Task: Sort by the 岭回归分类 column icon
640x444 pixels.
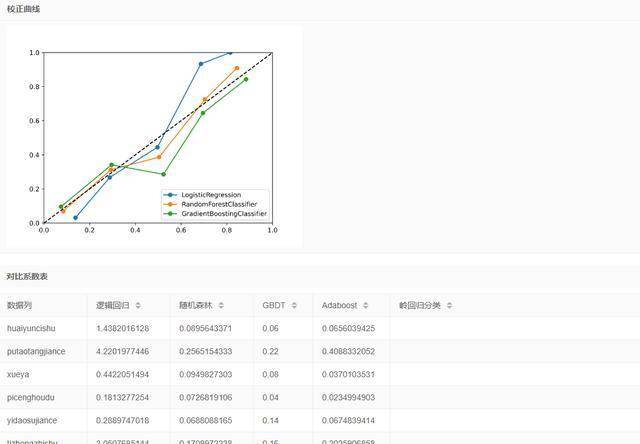Action: tap(449, 305)
